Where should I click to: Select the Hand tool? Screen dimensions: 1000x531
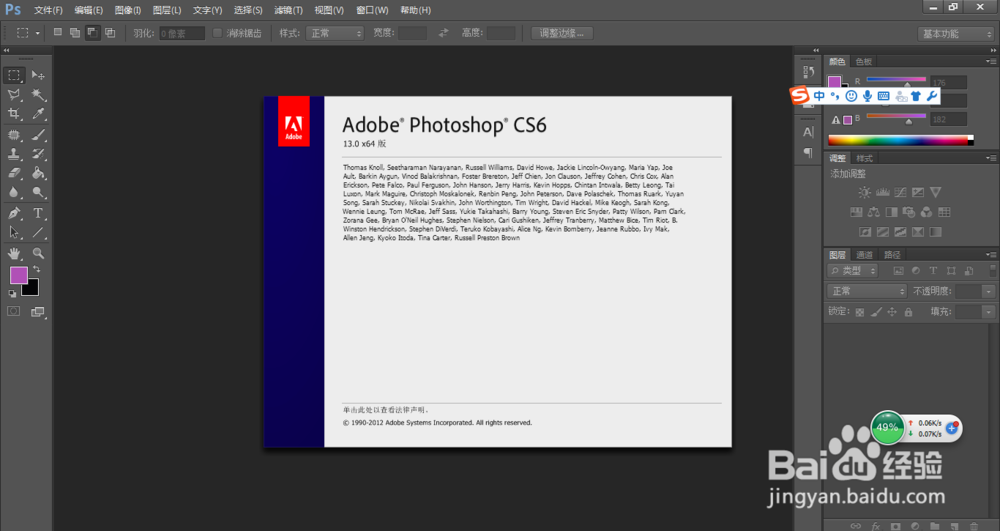pos(14,254)
